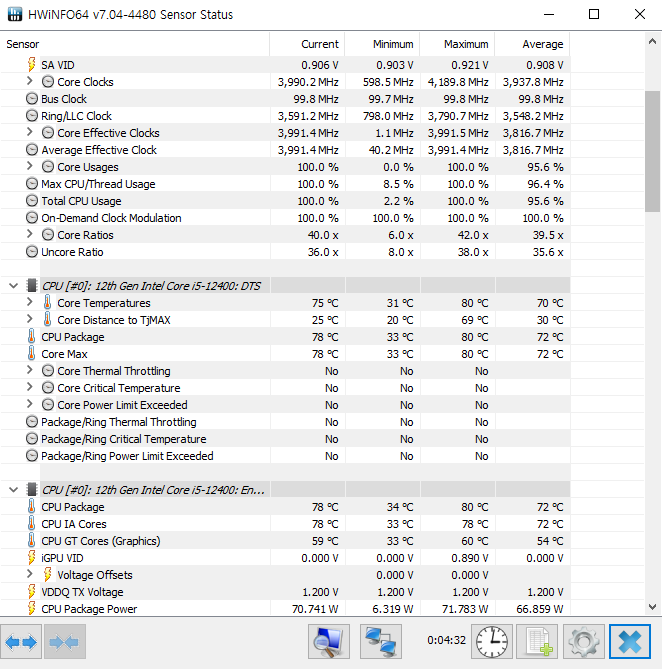Expand the Core Temperatures row

29,302
